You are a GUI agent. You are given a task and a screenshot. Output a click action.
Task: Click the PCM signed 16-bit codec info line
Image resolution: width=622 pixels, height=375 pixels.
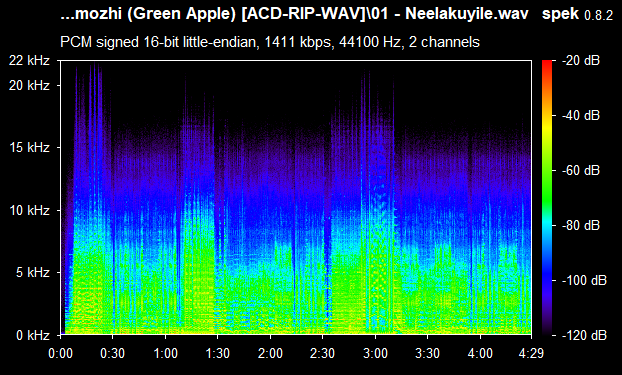point(270,42)
